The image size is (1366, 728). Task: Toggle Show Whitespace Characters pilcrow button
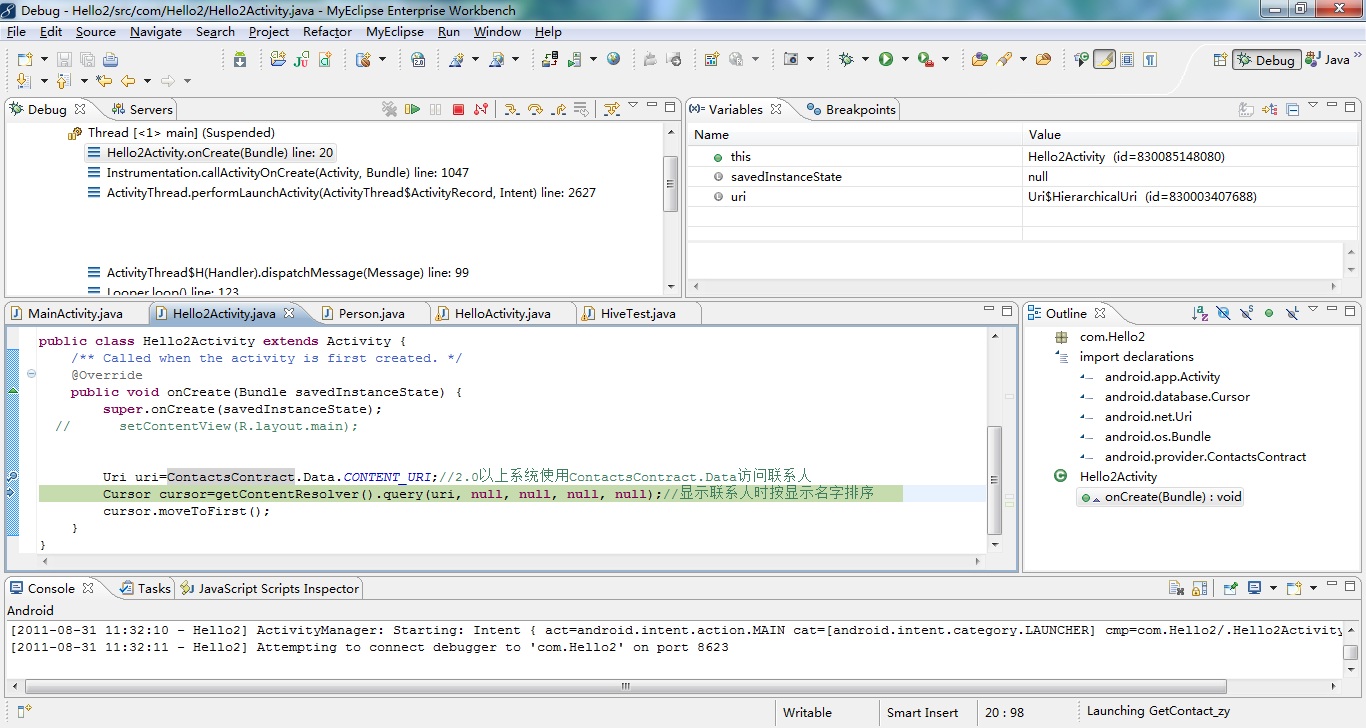point(1150,60)
